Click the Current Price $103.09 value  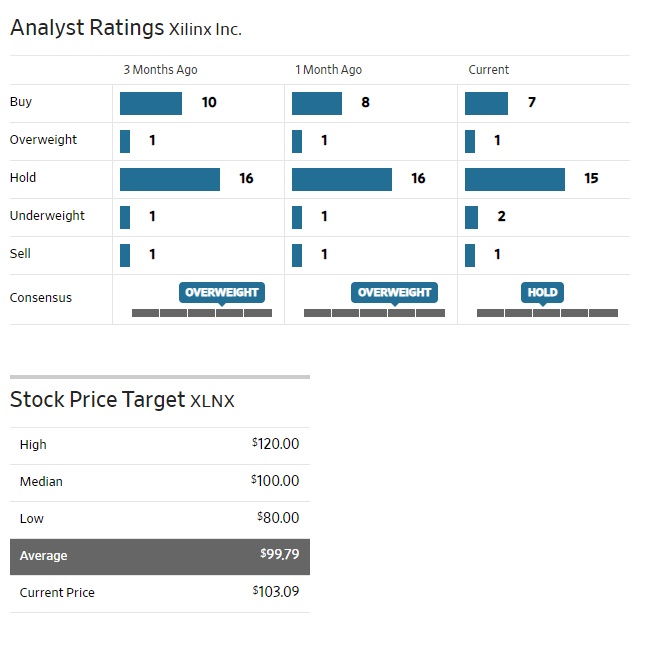(276, 592)
